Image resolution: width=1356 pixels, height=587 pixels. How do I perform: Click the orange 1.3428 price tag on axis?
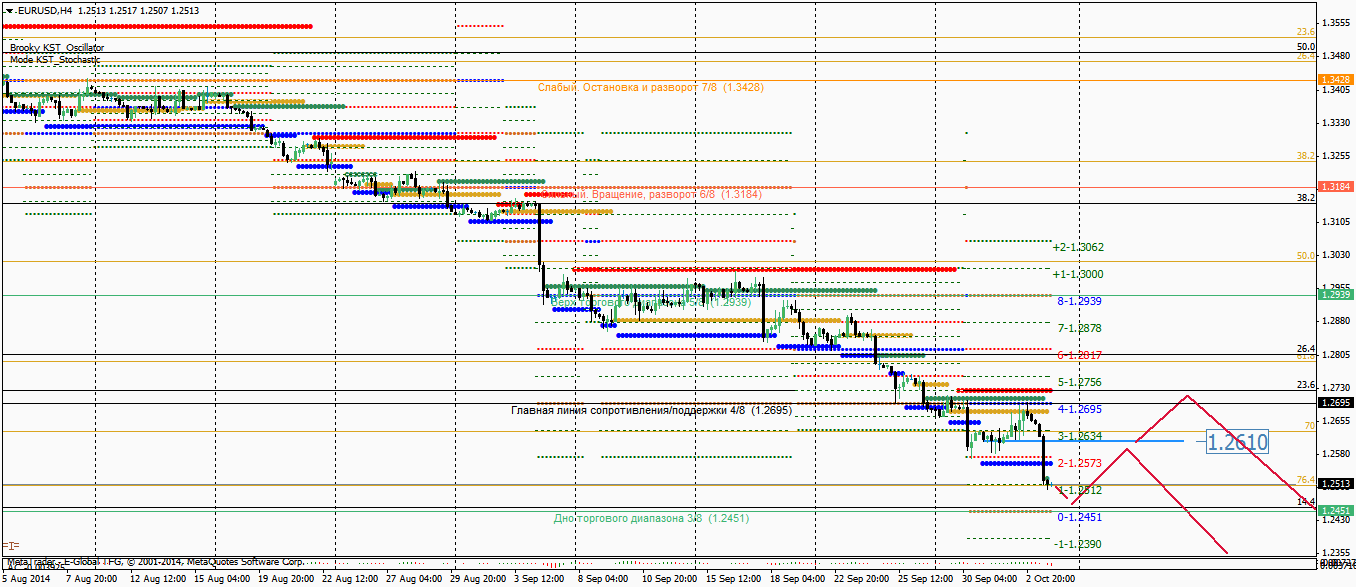coord(1337,79)
